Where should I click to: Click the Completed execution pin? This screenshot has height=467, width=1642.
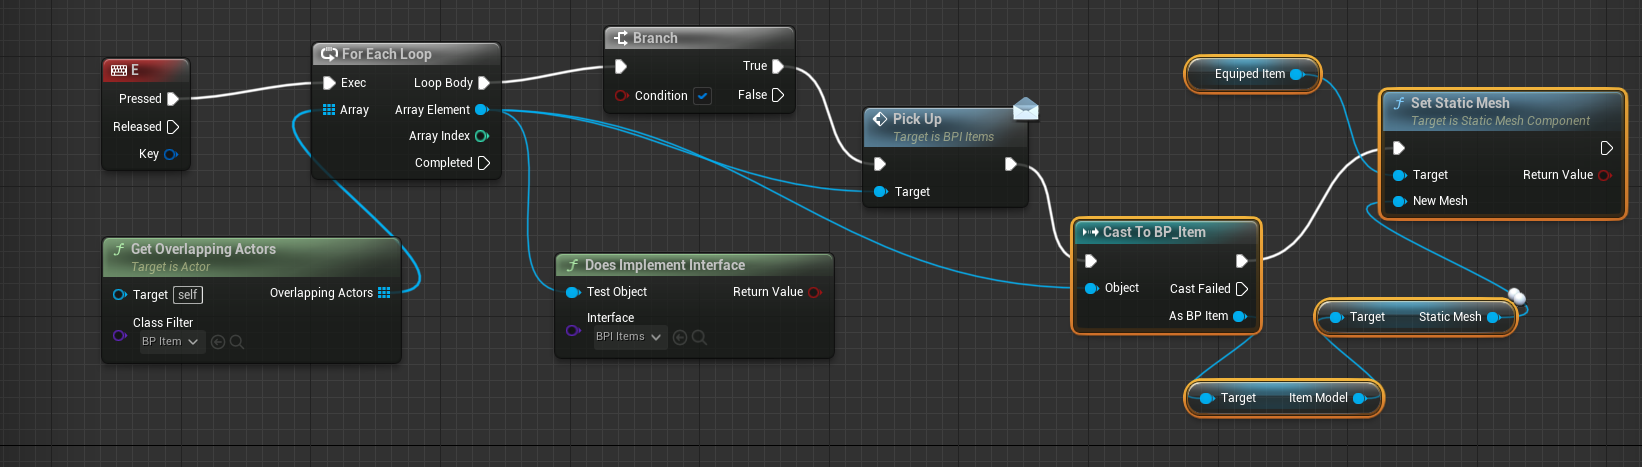click(484, 163)
